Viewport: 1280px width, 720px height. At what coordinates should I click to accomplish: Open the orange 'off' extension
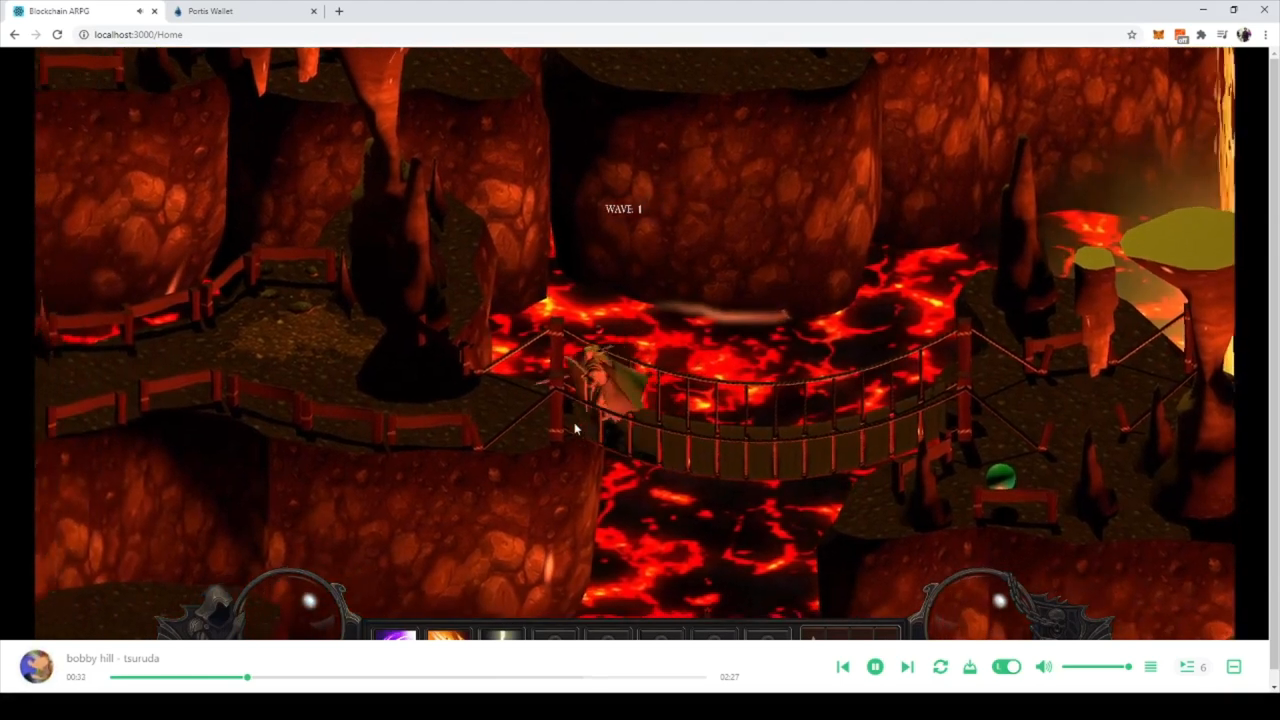[1181, 34]
